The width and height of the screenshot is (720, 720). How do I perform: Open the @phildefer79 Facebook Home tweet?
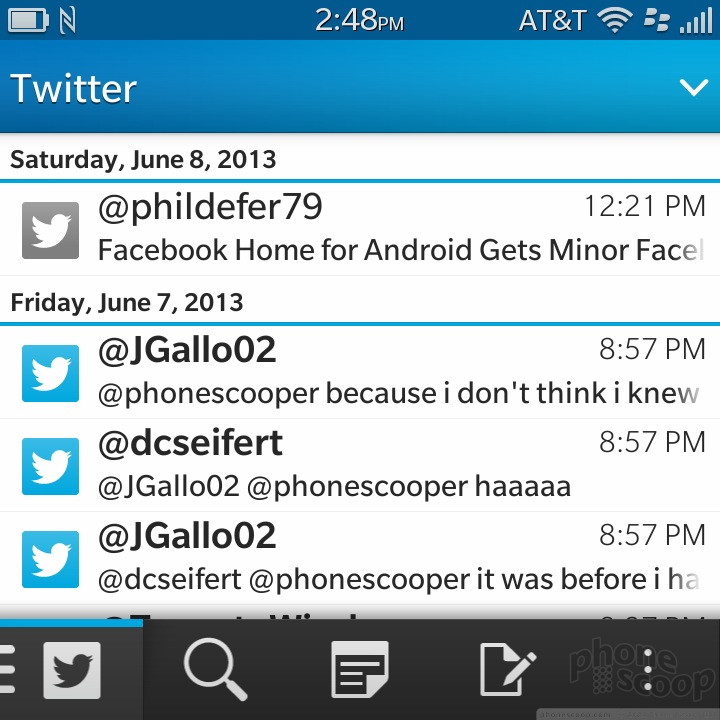(x=360, y=229)
